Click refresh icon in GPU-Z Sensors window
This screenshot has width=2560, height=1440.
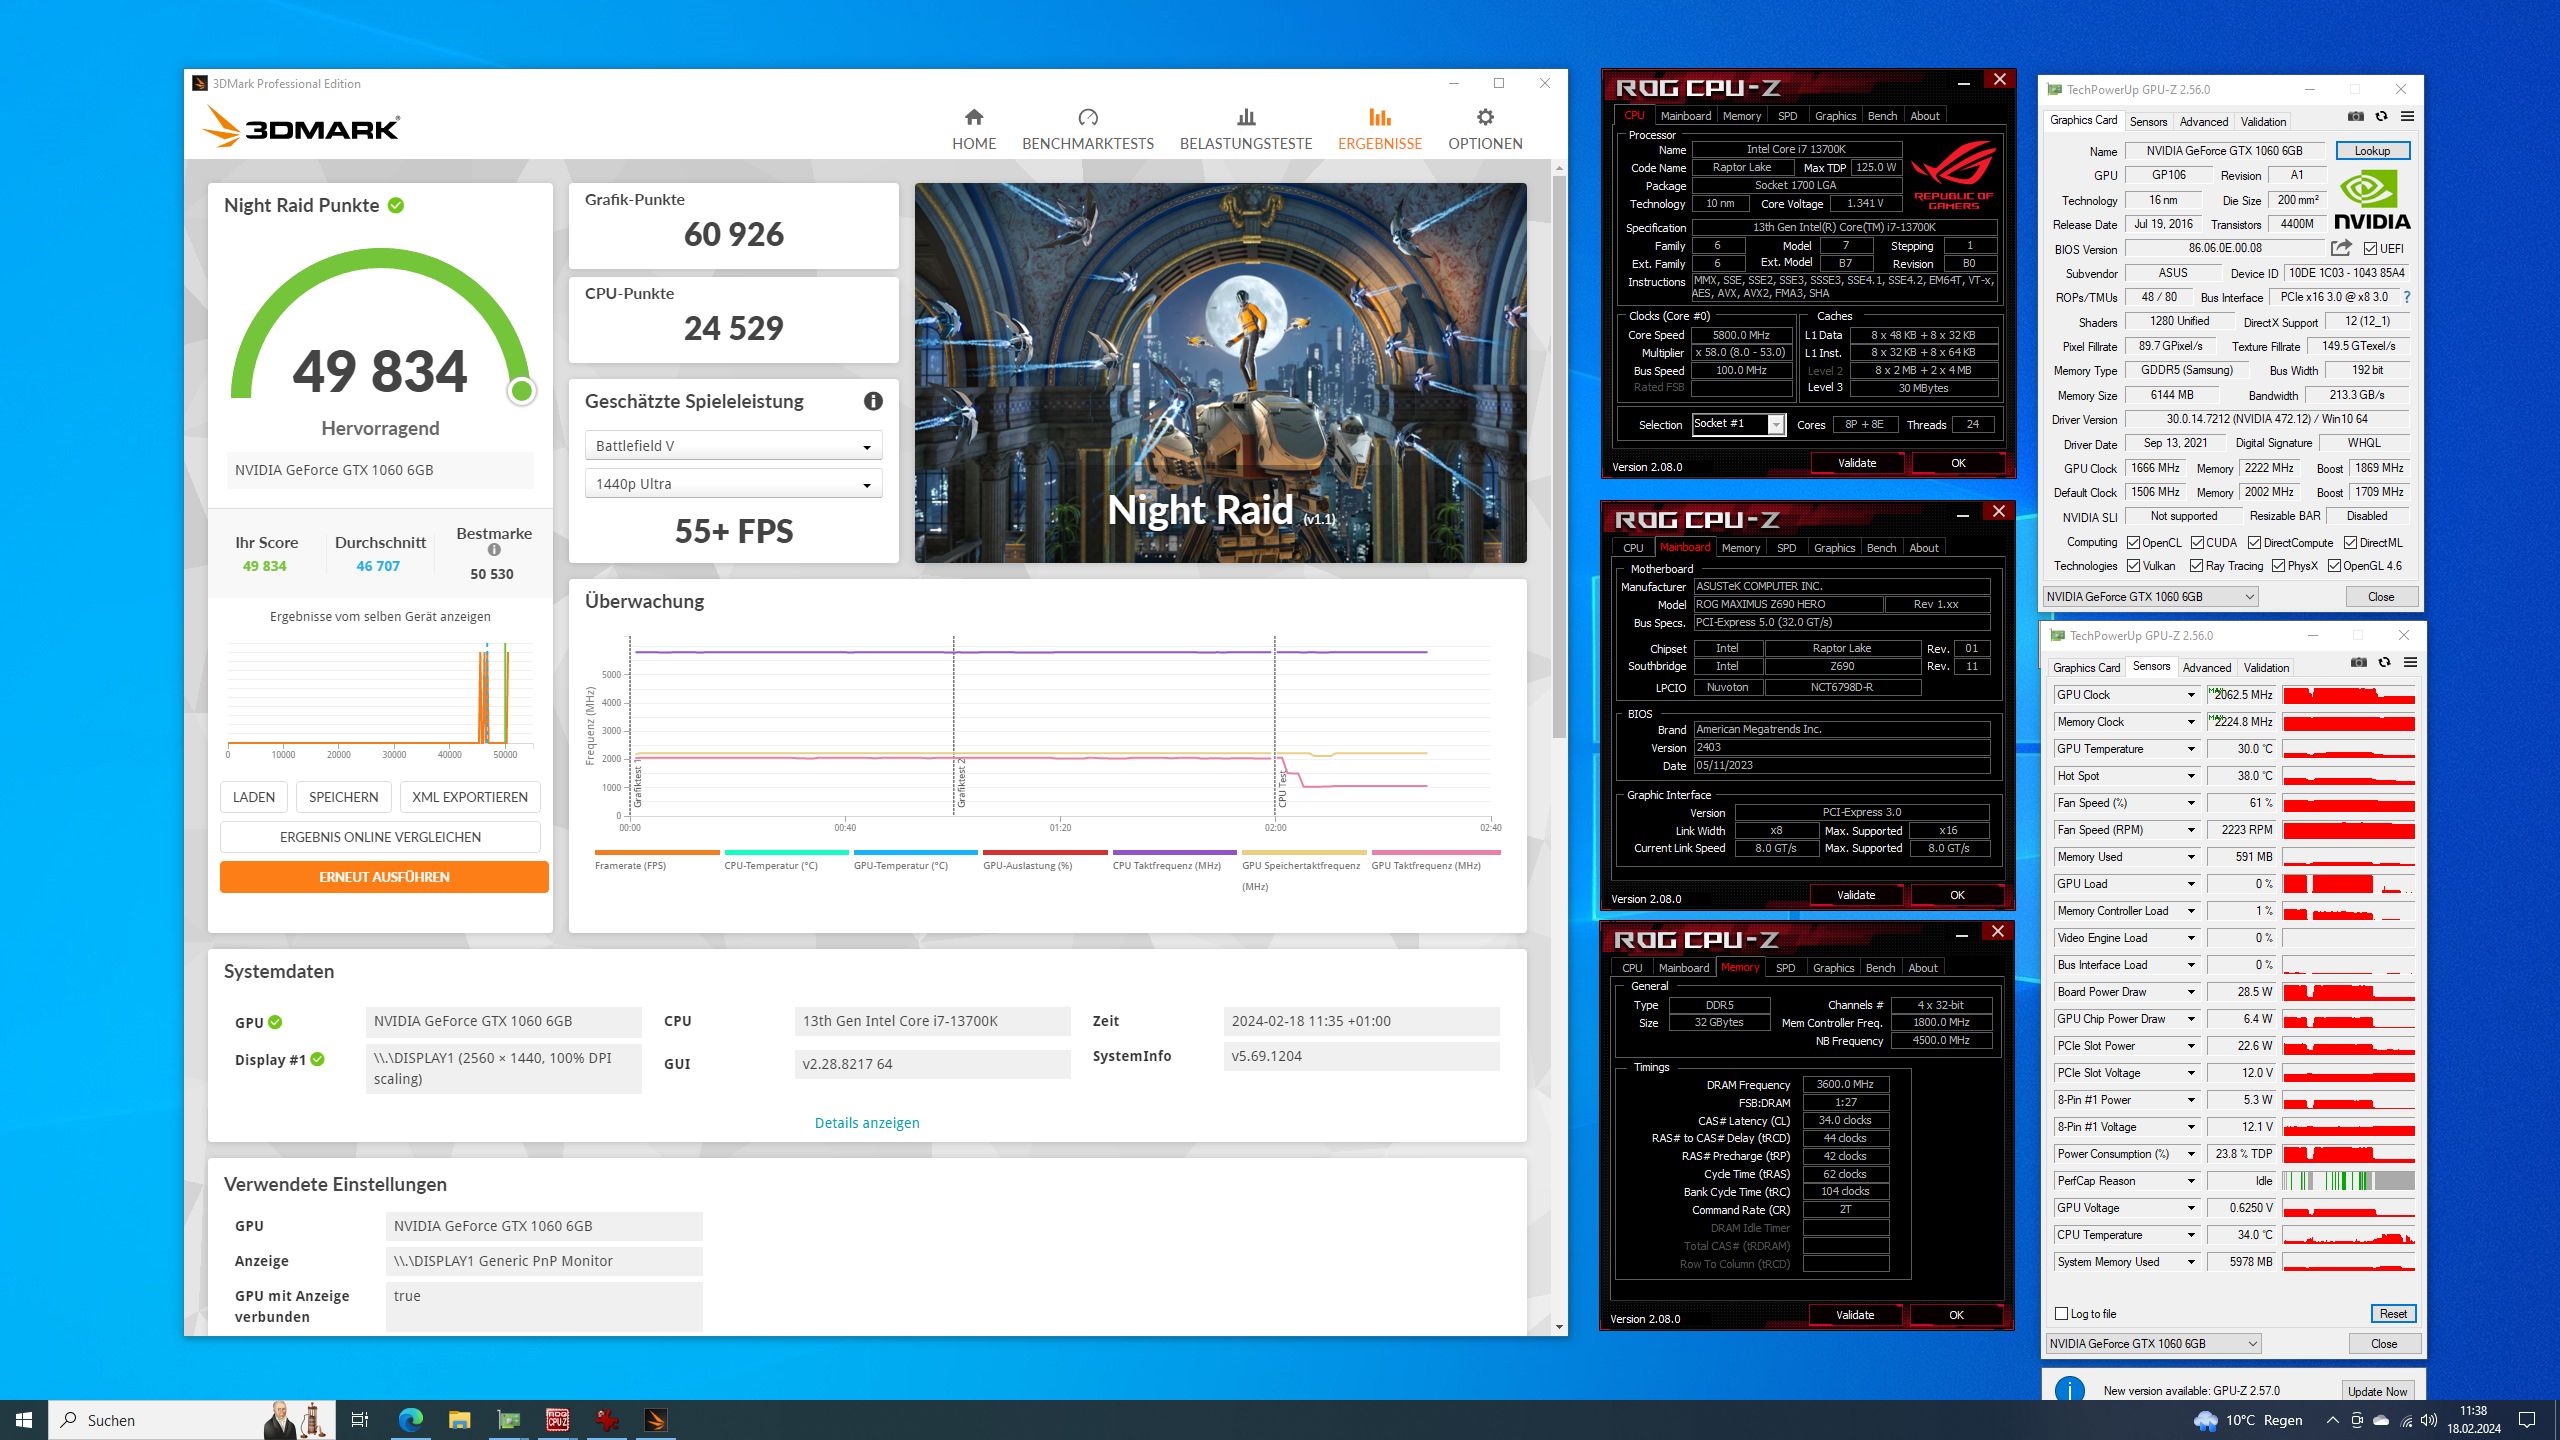2384,663
